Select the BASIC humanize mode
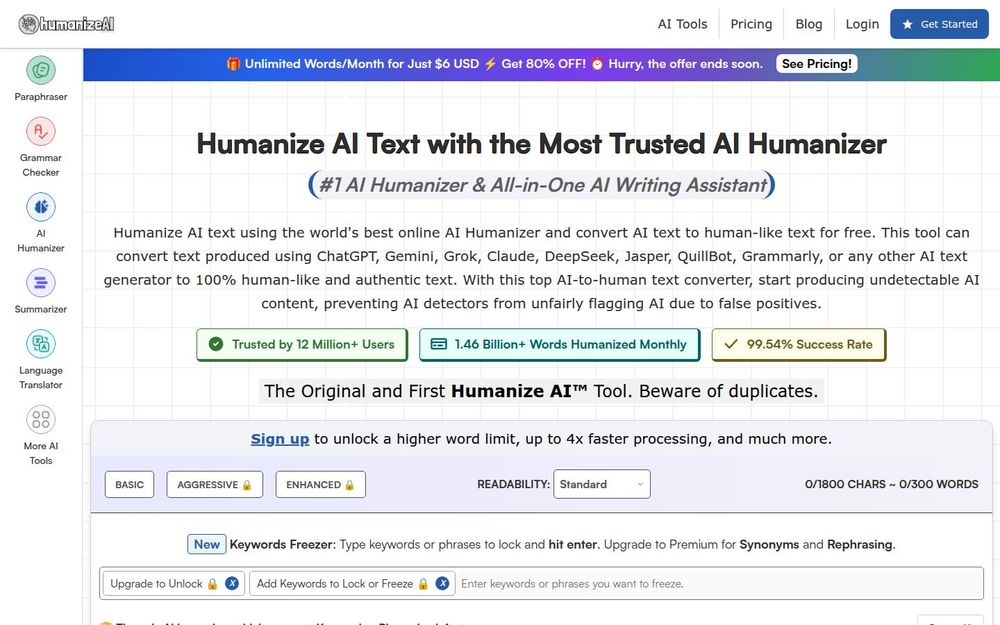 tap(129, 485)
